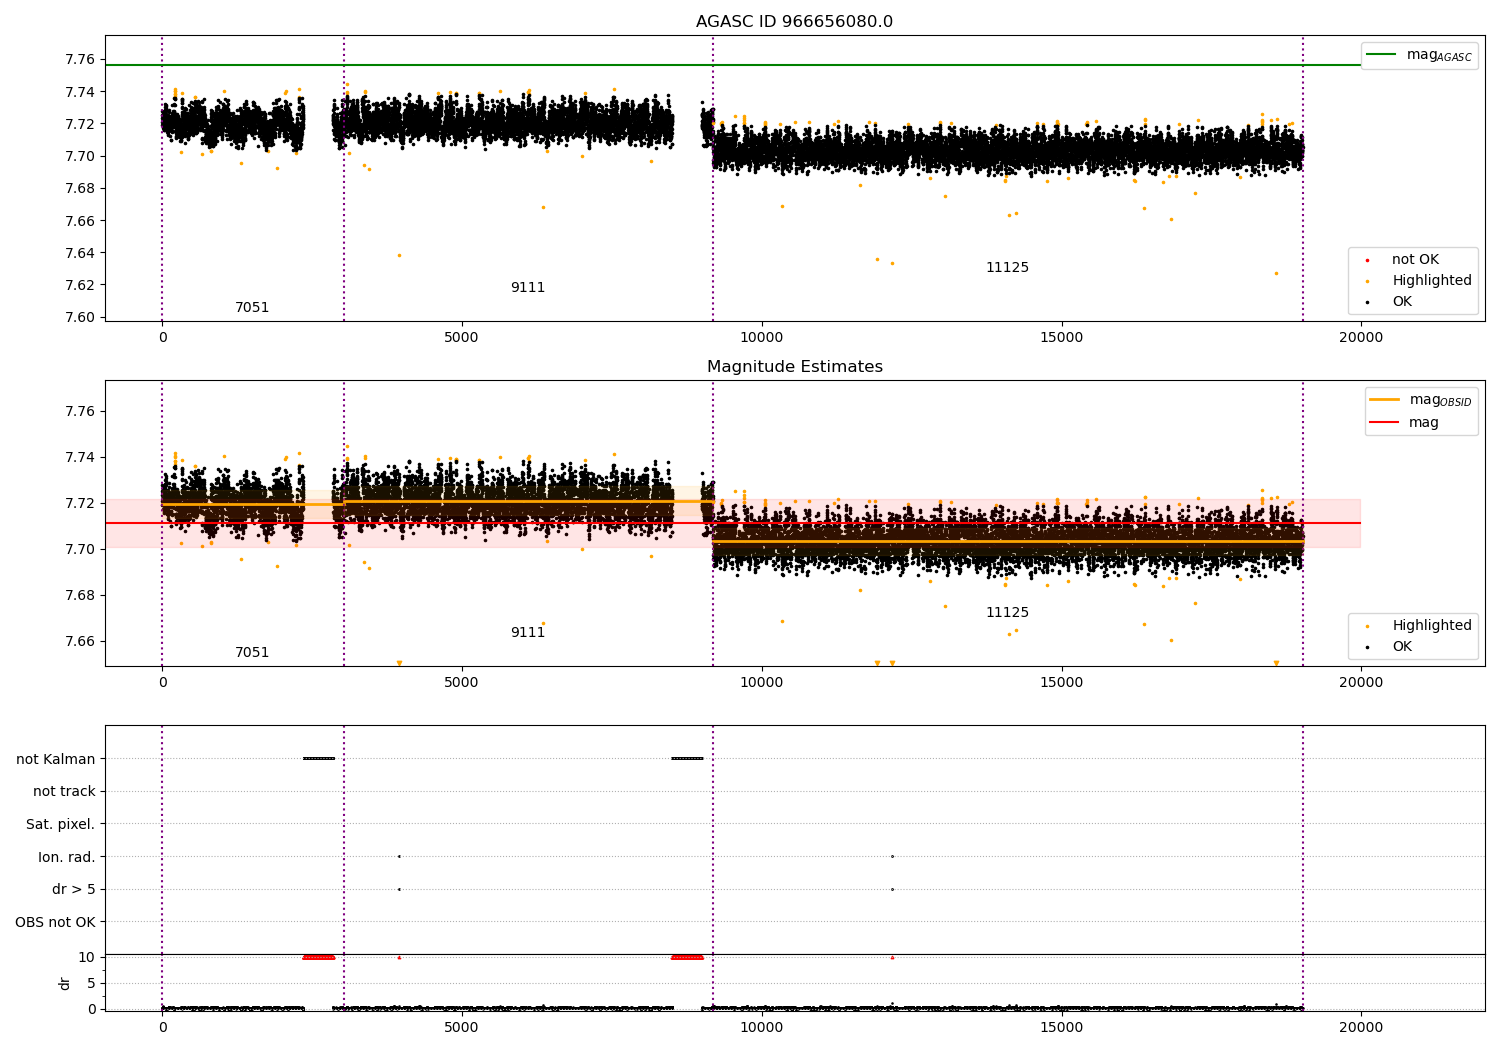Click obsid label 7051 in Magnitude Estimates plot
Image resolution: width=1500 pixels, height=1050 pixels.
coord(252,653)
